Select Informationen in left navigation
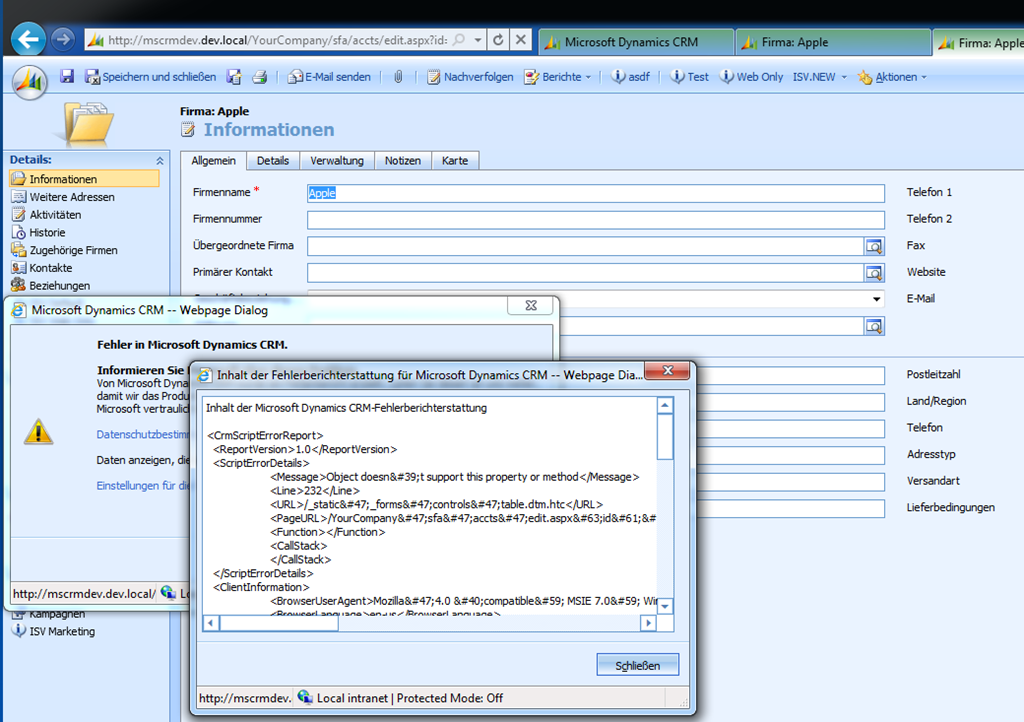This screenshot has height=722, width=1024. coord(84,179)
